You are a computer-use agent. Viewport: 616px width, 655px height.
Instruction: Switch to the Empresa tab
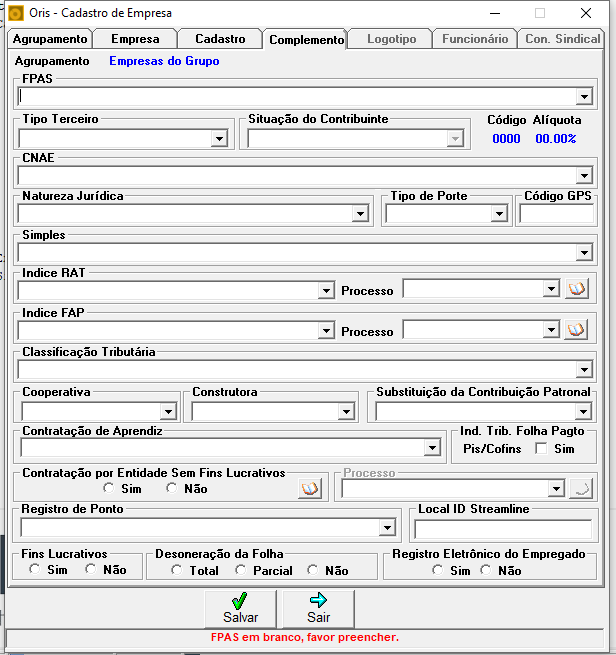(x=135, y=39)
